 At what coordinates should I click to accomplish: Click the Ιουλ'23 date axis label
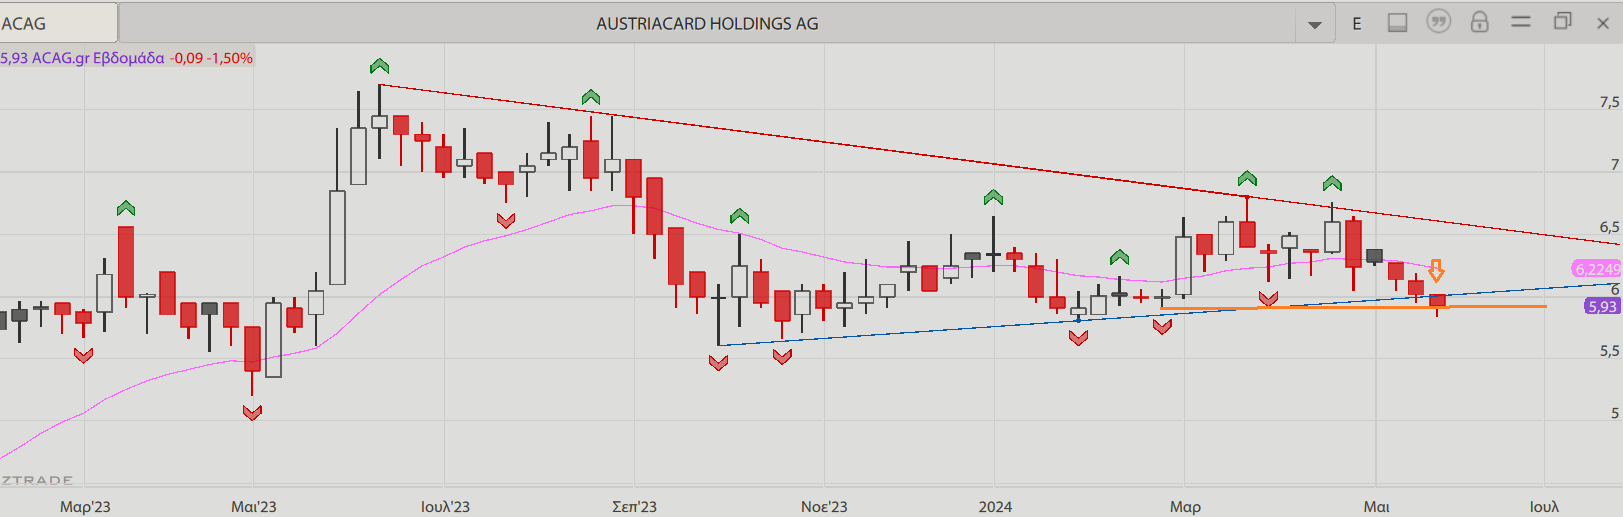click(x=445, y=507)
